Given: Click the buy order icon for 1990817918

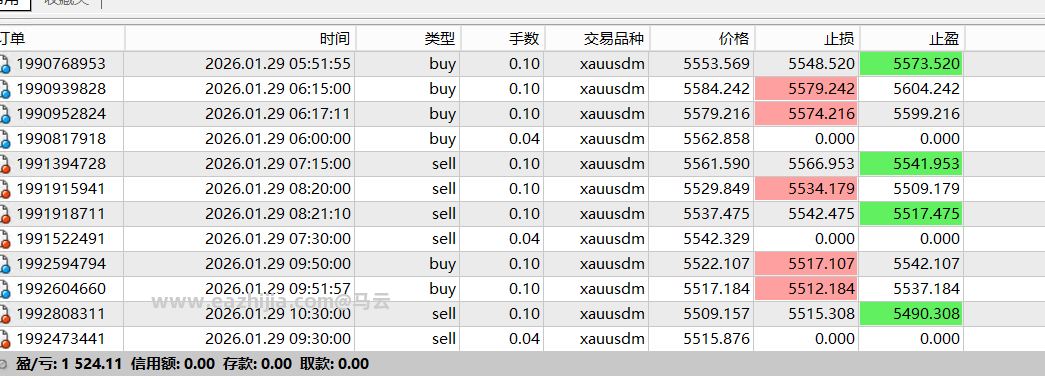Looking at the screenshot, I should click(x=5, y=139).
